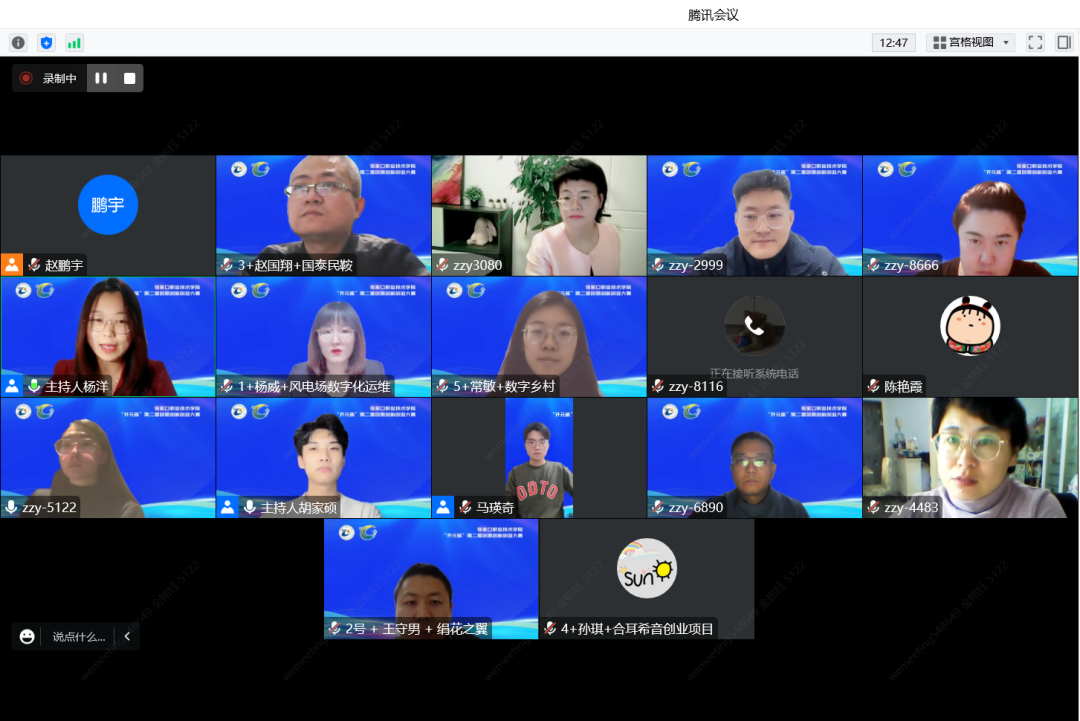
Task: Enter full screen mode
Action: [1035, 42]
